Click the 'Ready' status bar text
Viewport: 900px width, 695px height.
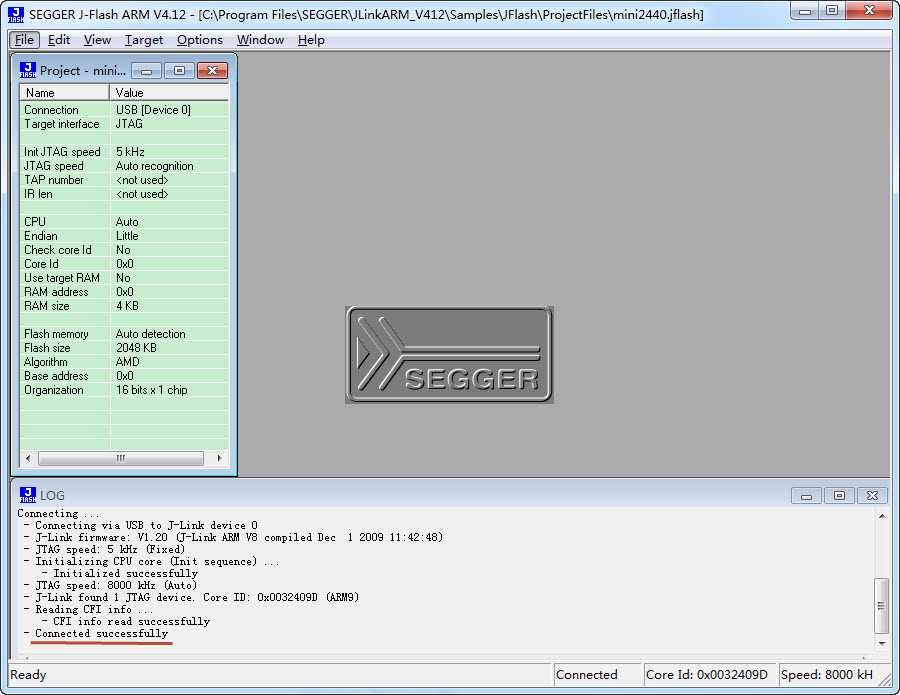[28, 674]
